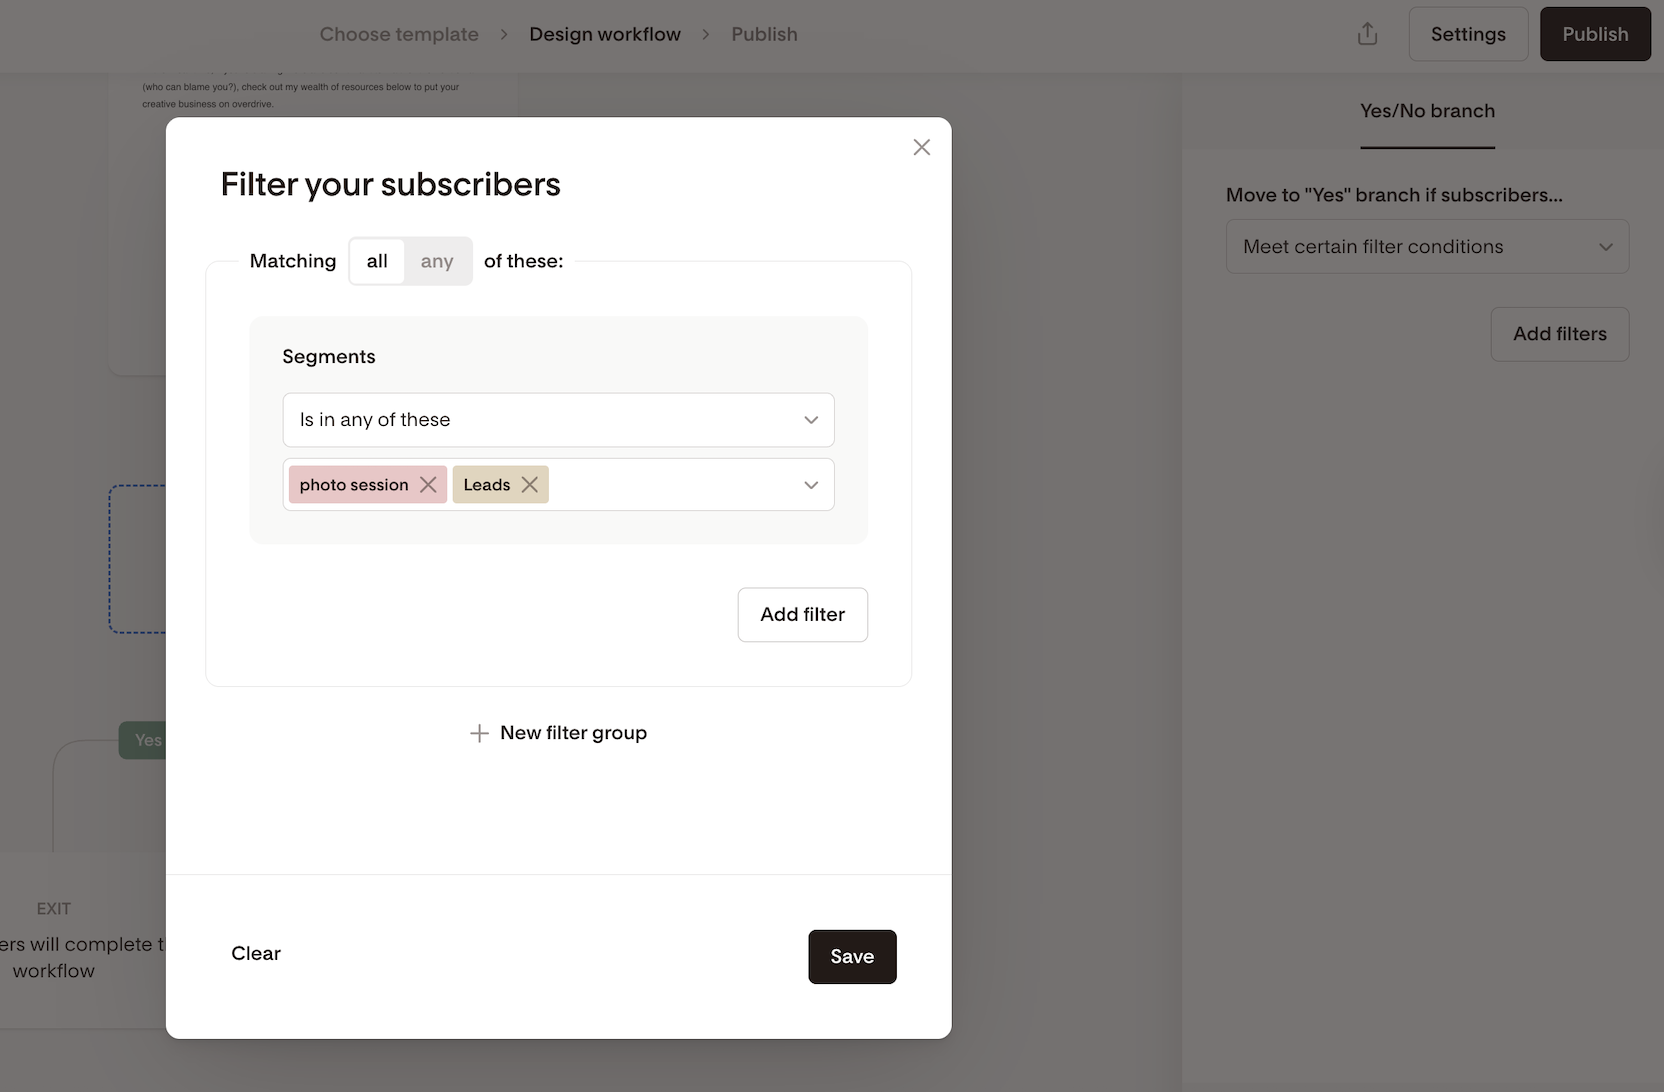The height and width of the screenshot is (1092, 1664).
Task: Clear all filters
Action: 256,953
